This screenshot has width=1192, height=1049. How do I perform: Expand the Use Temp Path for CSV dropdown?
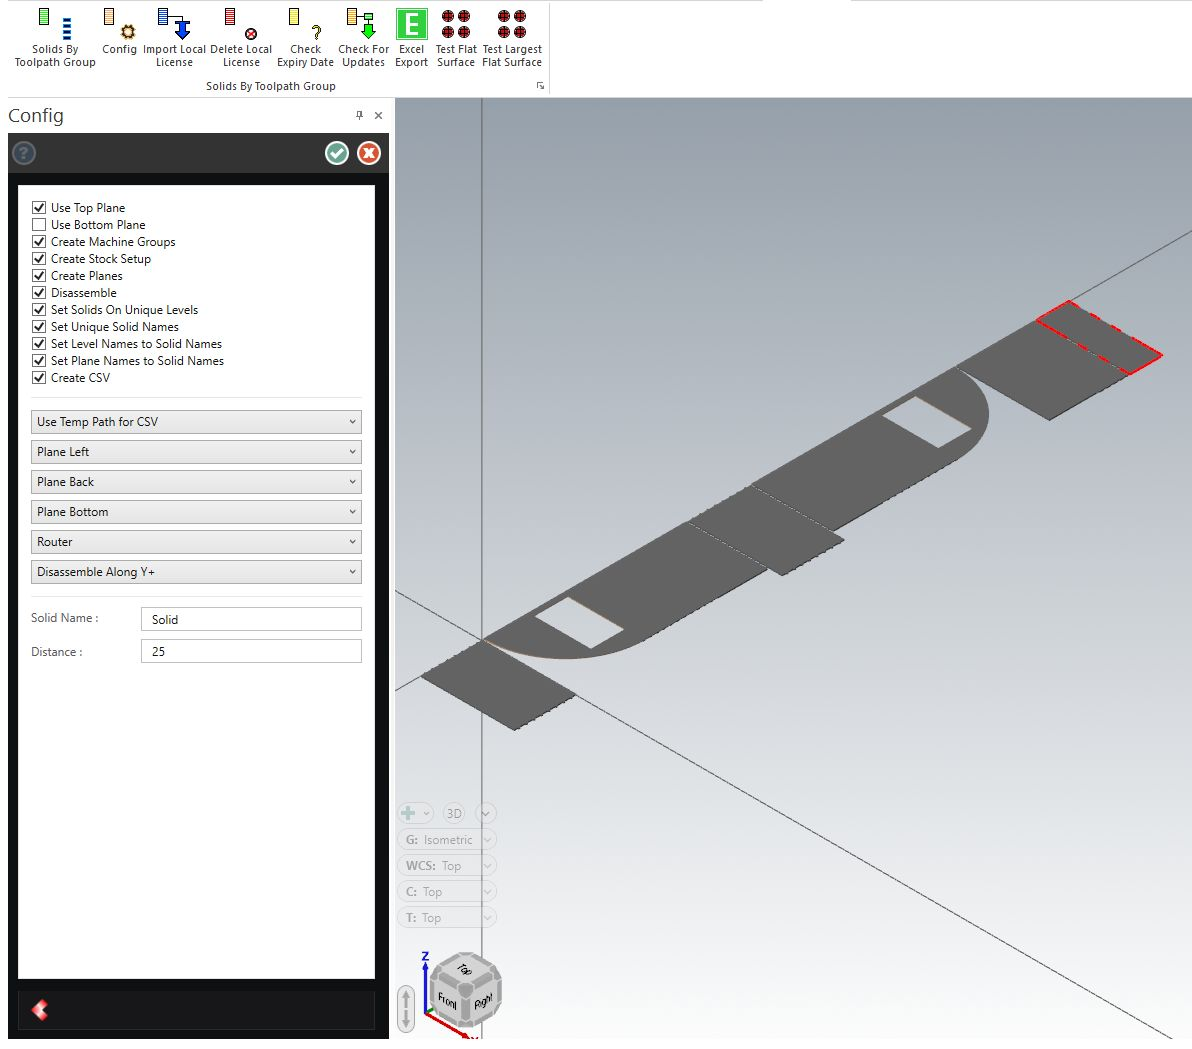196,422
